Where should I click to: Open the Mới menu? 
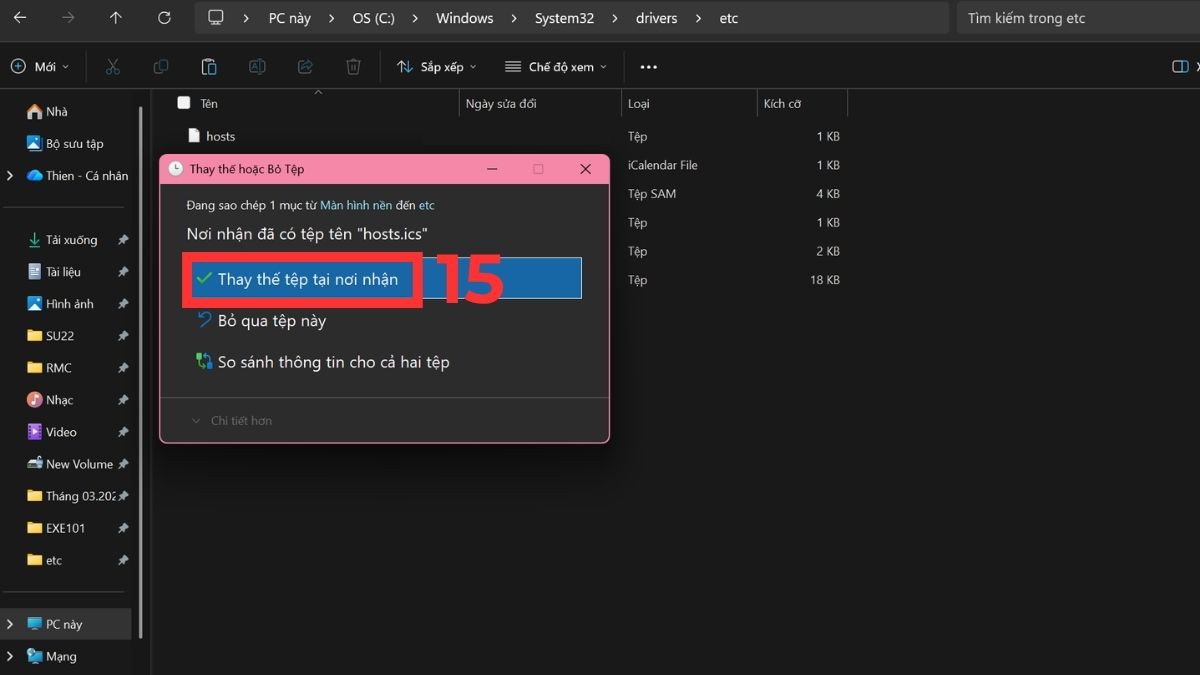(x=40, y=66)
